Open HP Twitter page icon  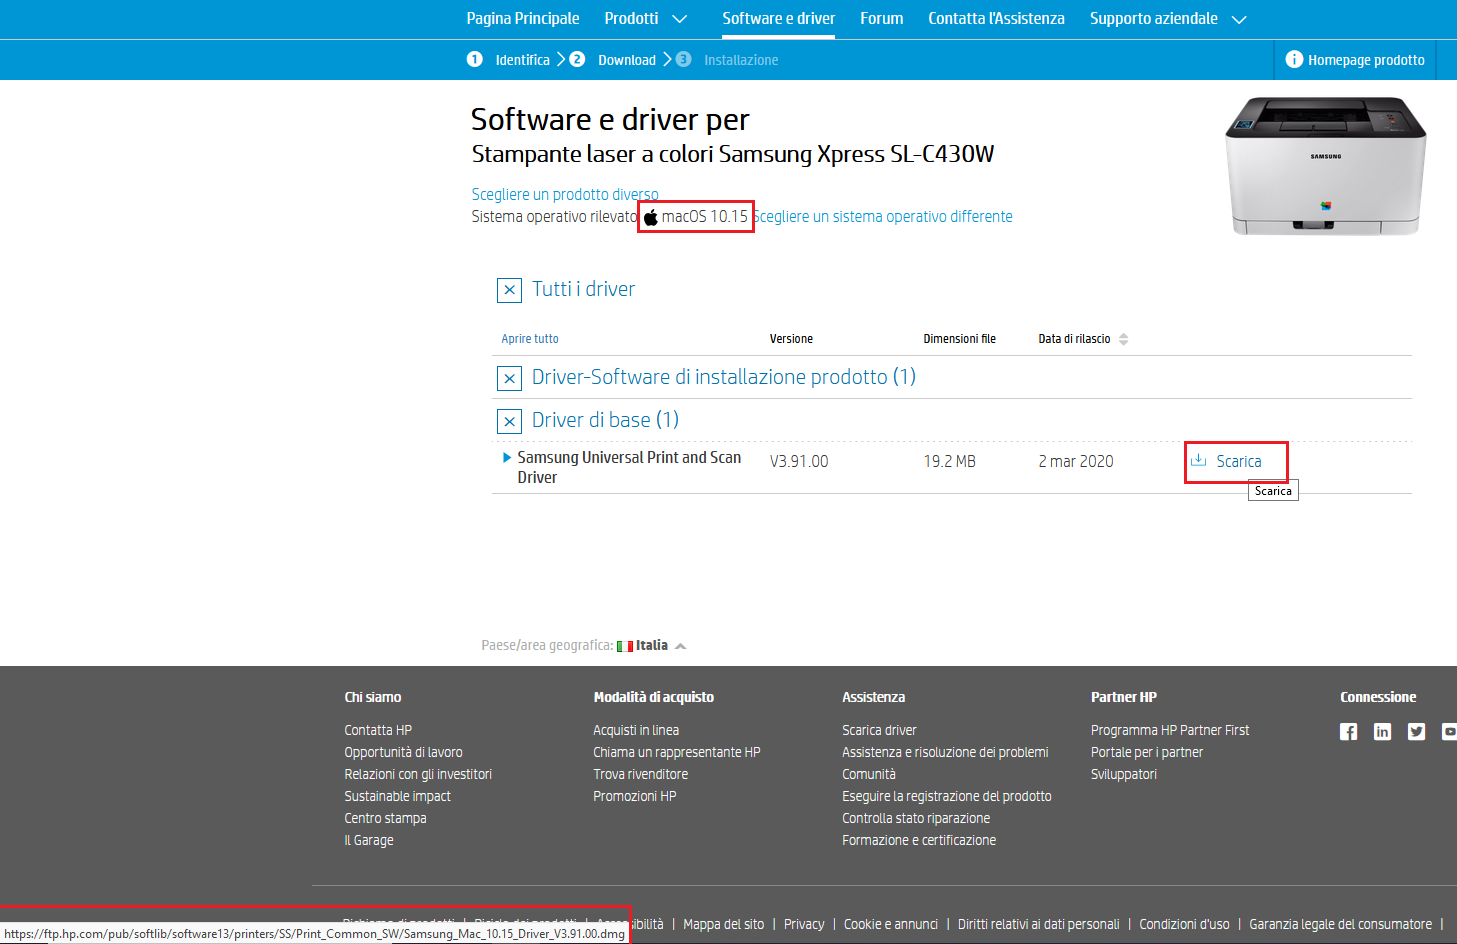[x=1417, y=732]
